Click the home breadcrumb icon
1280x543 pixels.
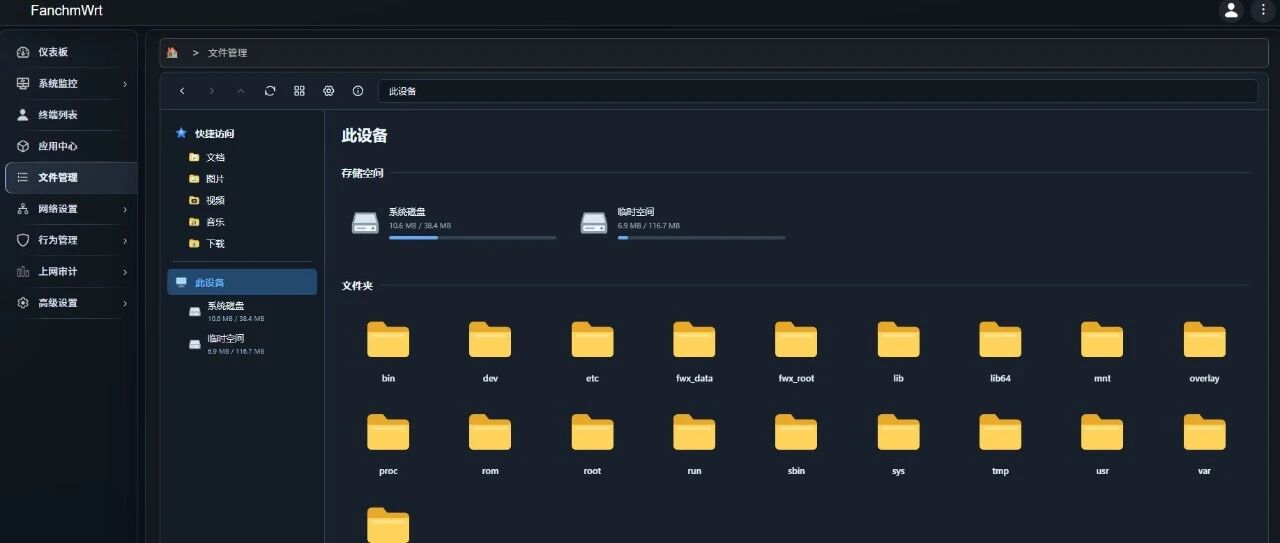tap(172, 53)
